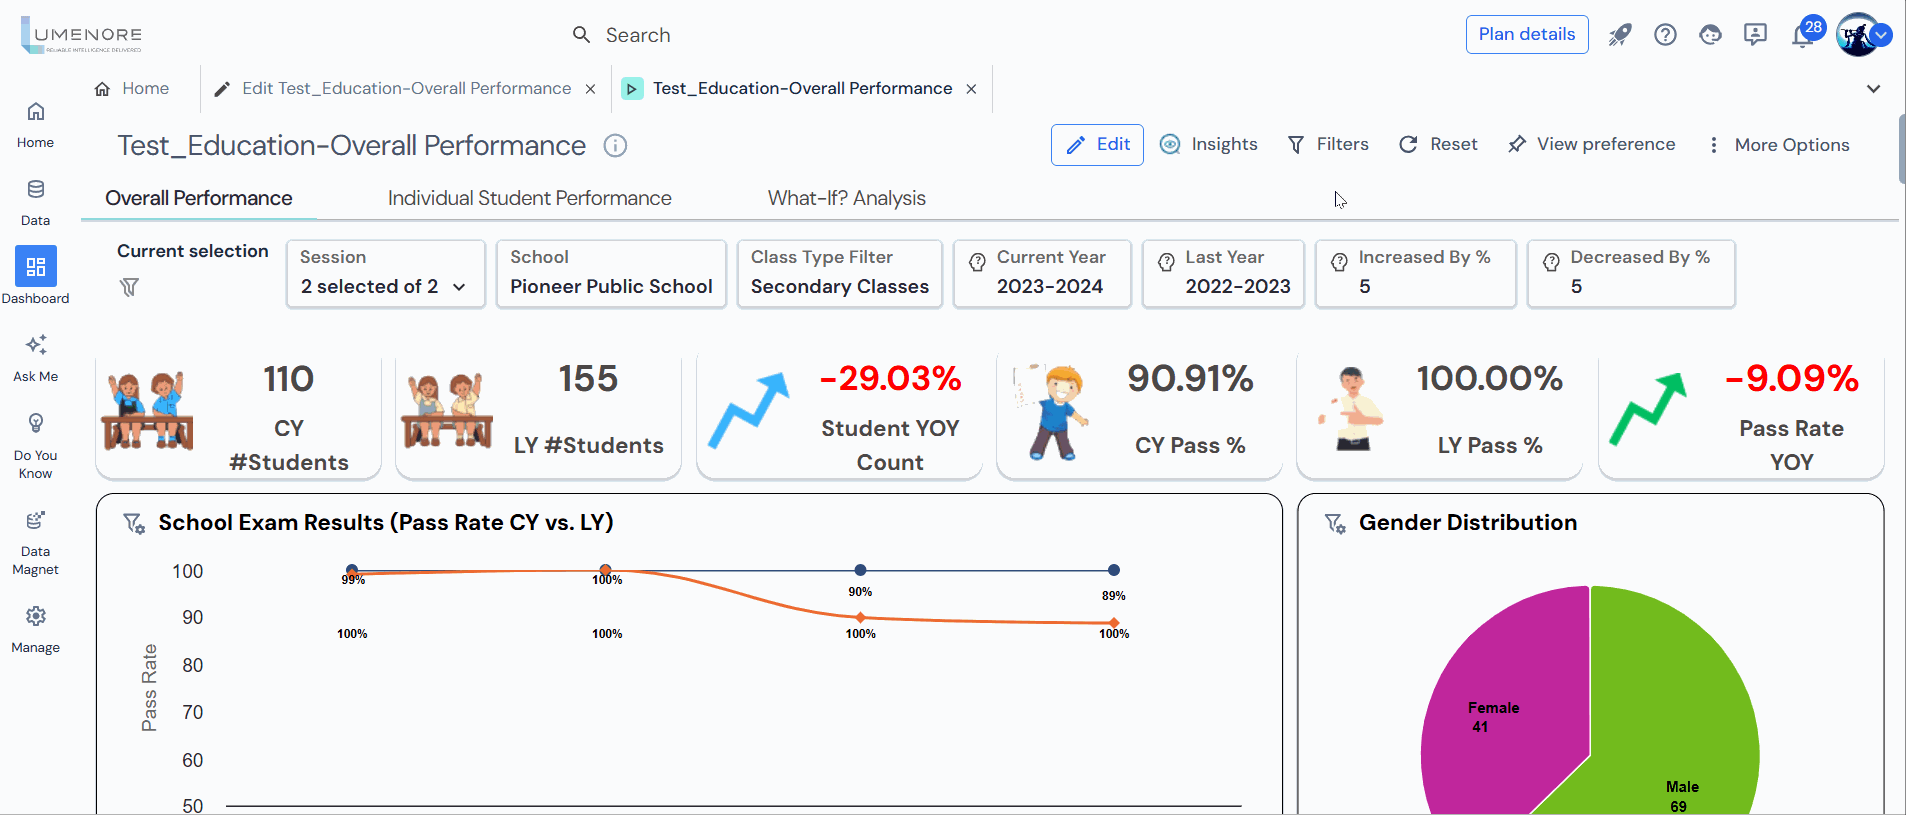Screen dimensions: 1906x815
Task: Open filter settings icon for Gender Distribution
Action: [x=1334, y=523]
